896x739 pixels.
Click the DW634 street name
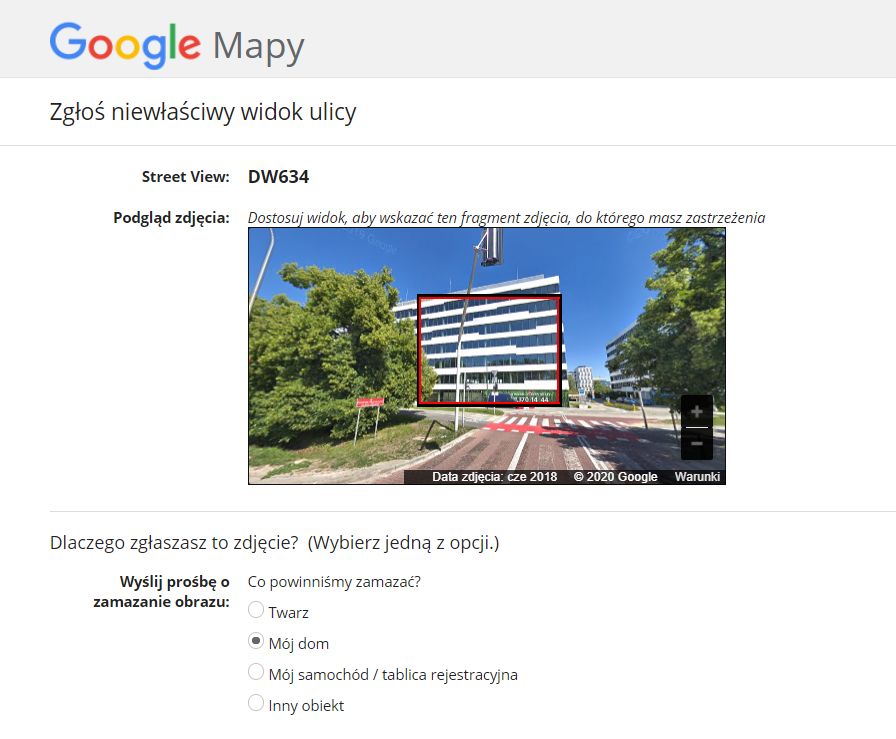point(278,177)
